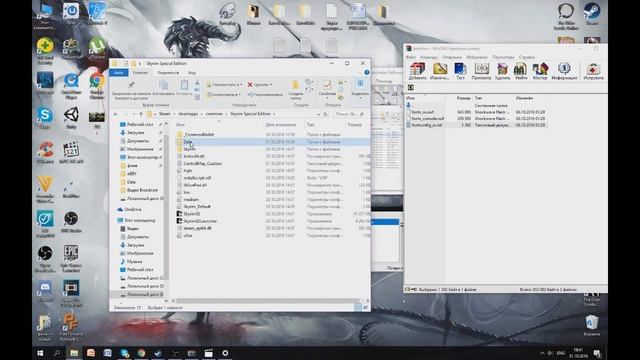Screen dimensions: 640x360
Task: Switch Explorer to large icons view toggle
Action: tap(365, 307)
